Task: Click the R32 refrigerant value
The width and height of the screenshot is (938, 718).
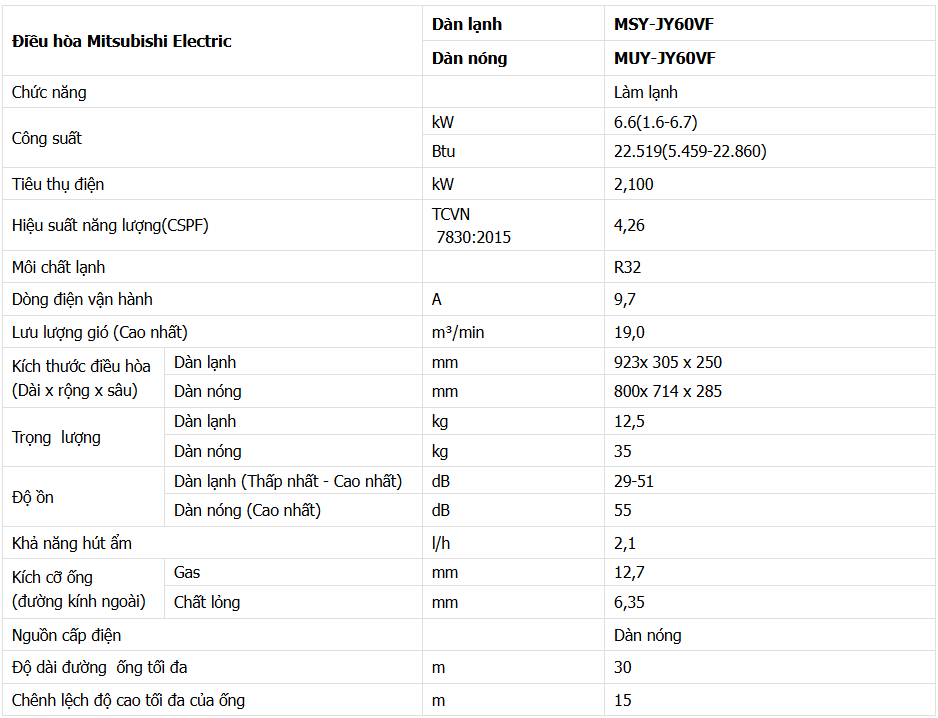Action: tap(628, 267)
